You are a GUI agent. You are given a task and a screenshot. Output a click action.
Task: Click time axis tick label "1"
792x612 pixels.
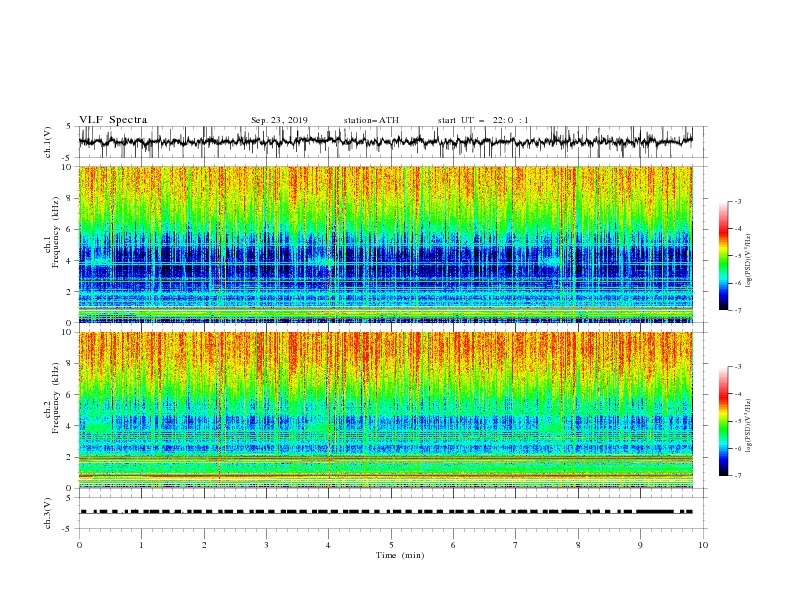(x=141, y=545)
